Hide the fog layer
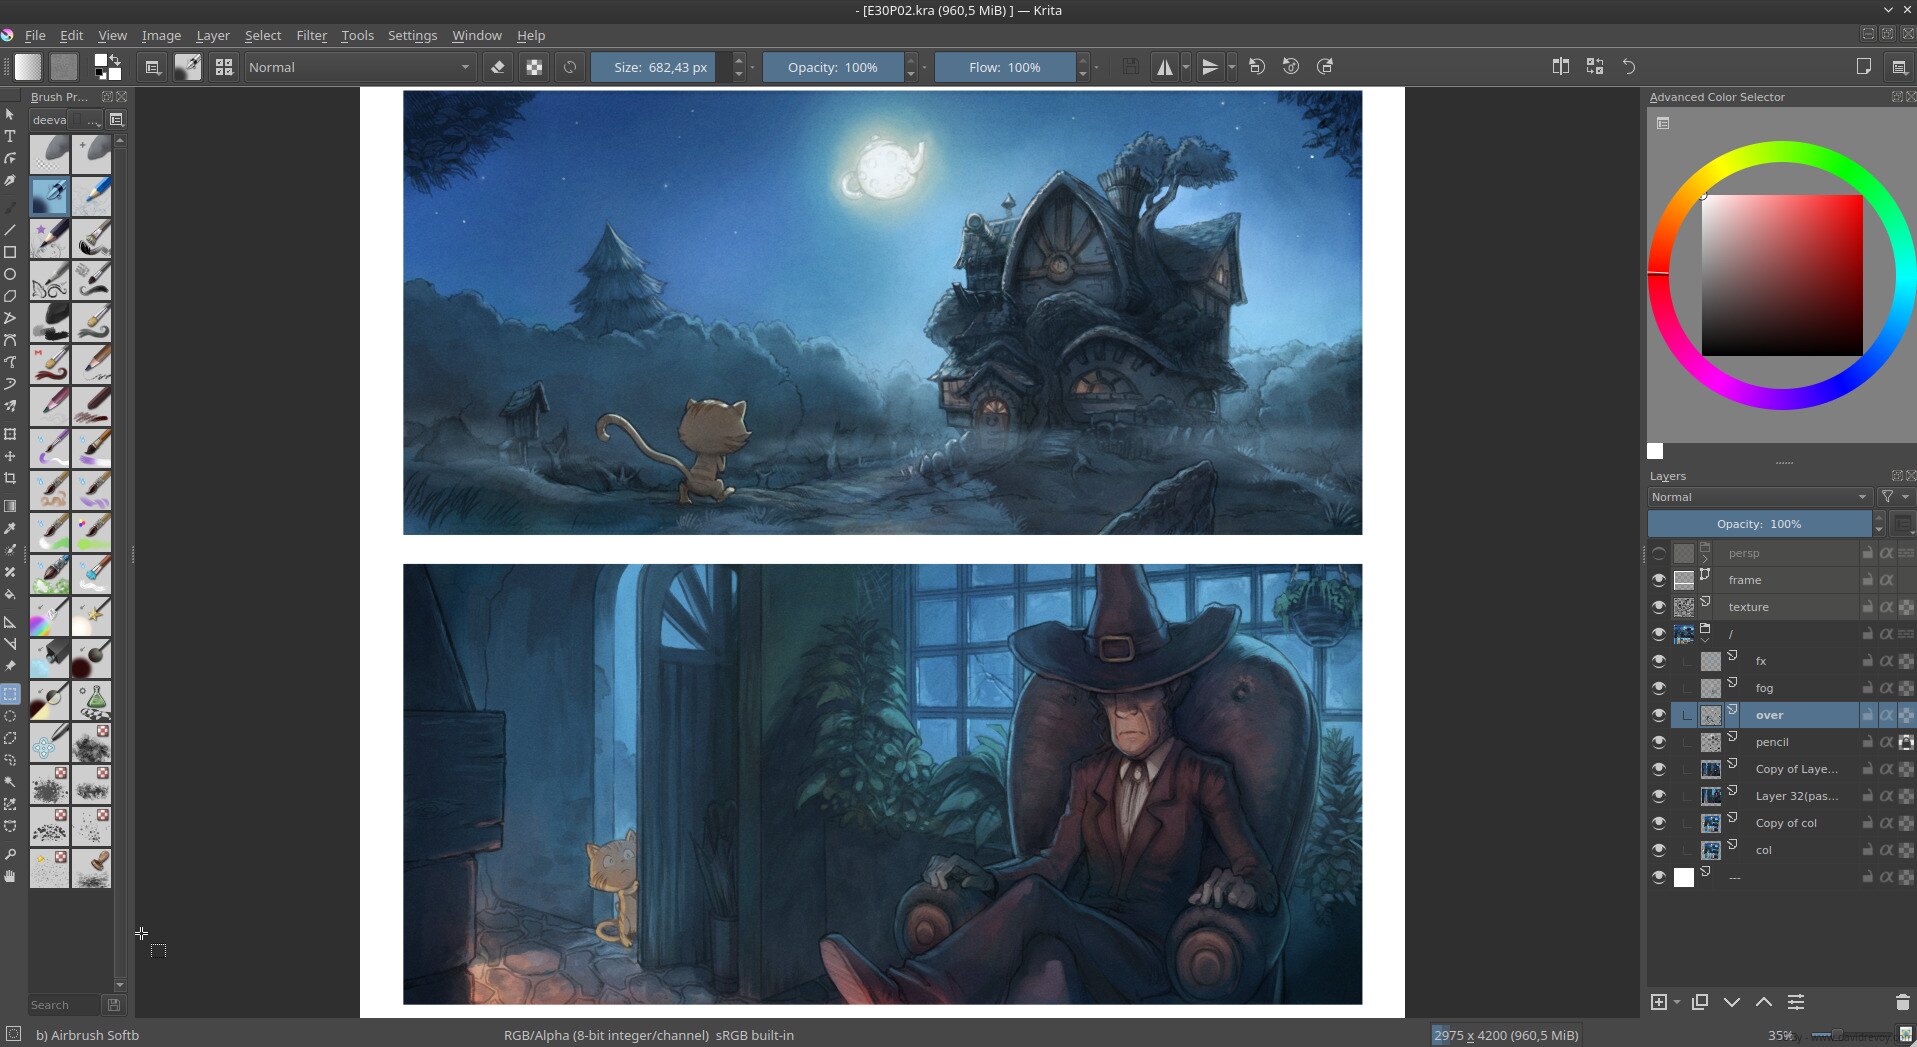Image resolution: width=1917 pixels, height=1047 pixels. (x=1659, y=688)
